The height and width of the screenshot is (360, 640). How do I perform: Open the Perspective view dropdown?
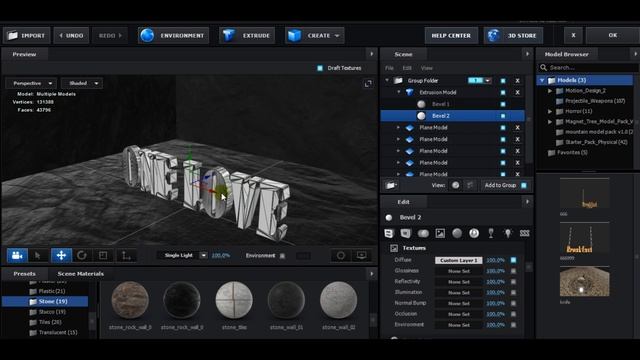[x=31, y=83]
